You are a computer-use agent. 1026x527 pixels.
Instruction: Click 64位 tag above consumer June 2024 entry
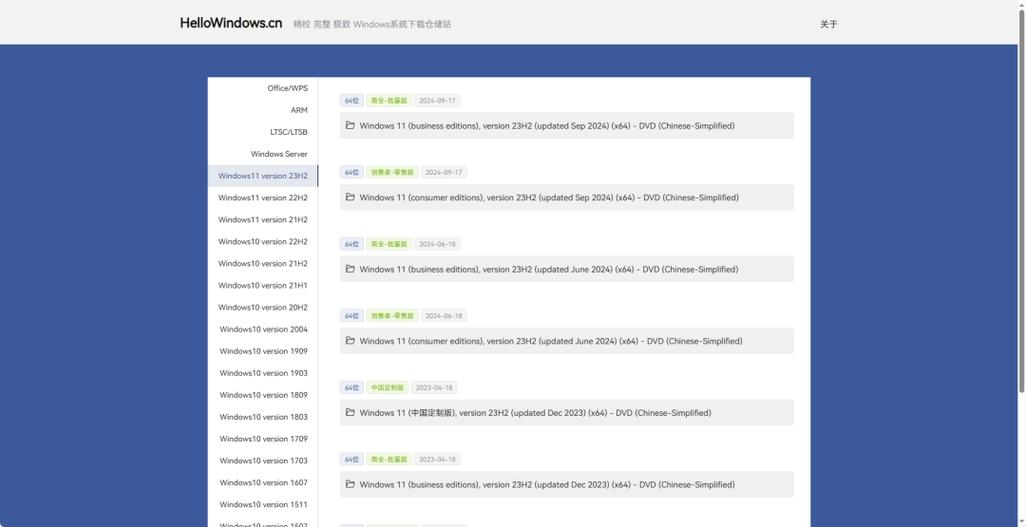[352, 316]
